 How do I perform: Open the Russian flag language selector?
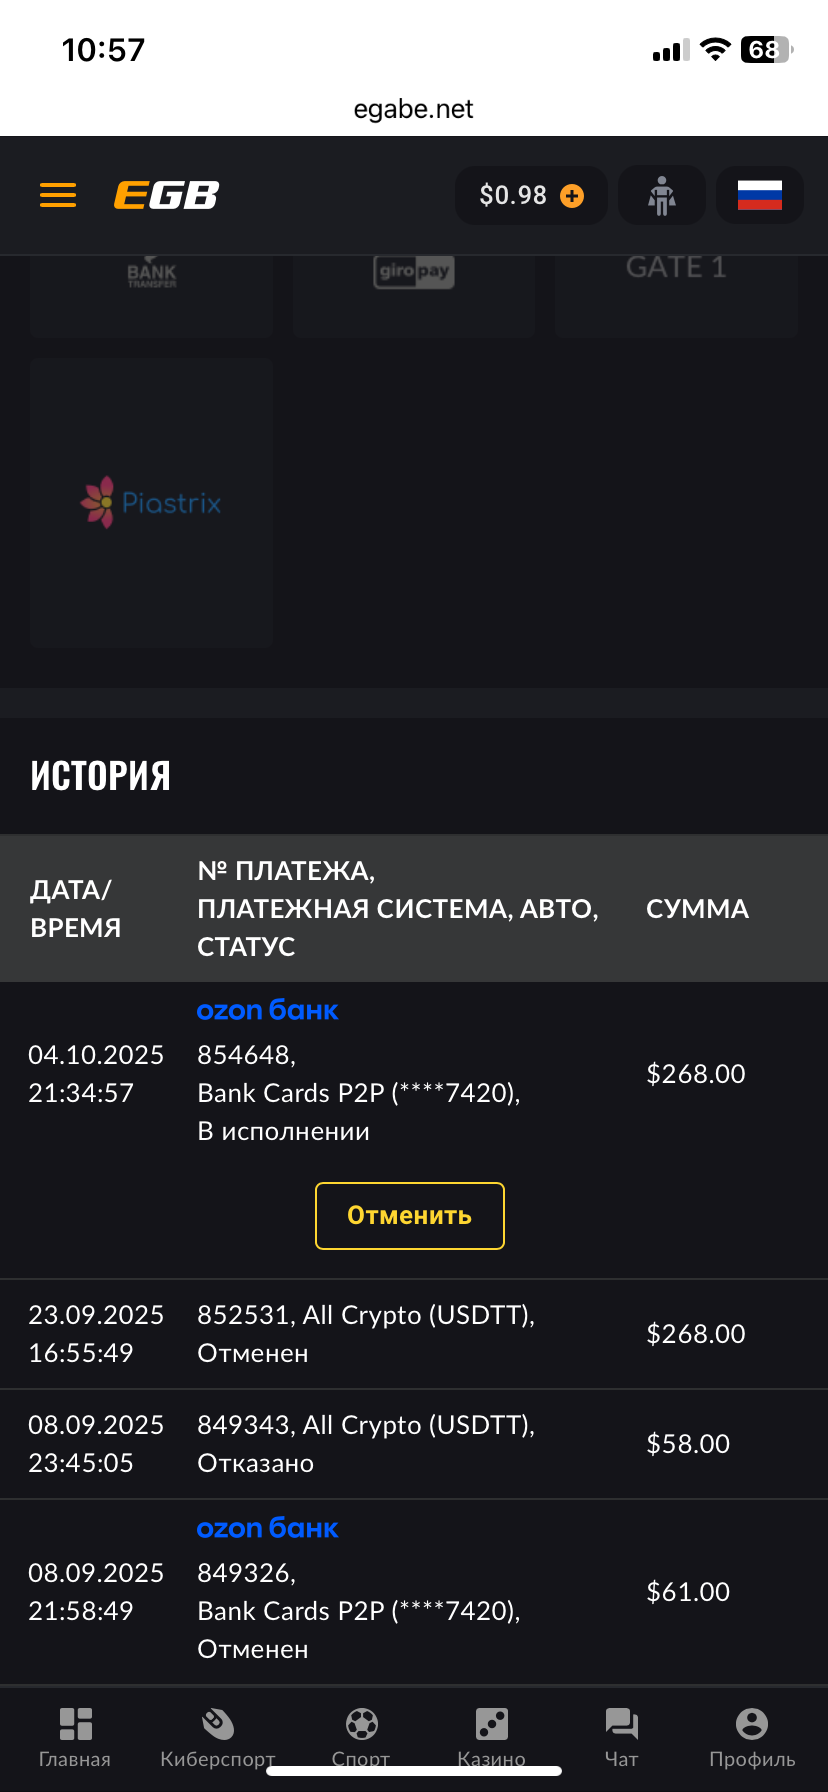(x=760, y=195)
